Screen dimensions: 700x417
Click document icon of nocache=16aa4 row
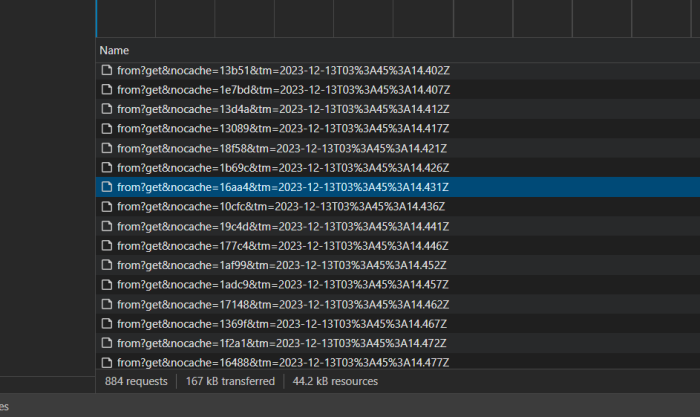(107, 187)
